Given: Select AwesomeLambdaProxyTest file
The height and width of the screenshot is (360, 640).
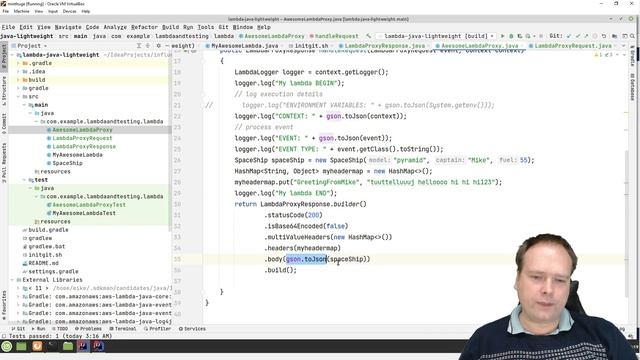Looking at the screenshot, I should pyautogui.click(x=89, y=205).
